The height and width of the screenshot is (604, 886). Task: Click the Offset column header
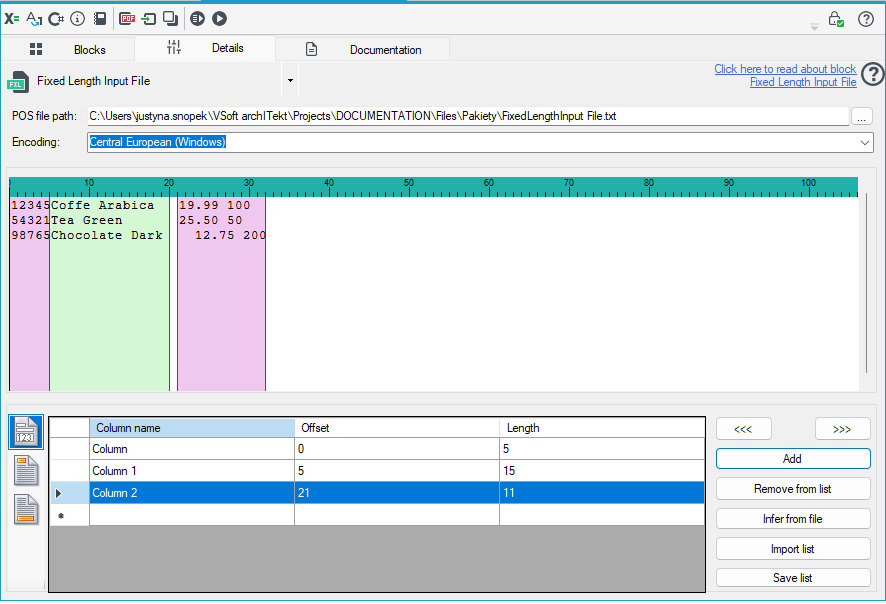pyautogui.click(x=397, y=428)
